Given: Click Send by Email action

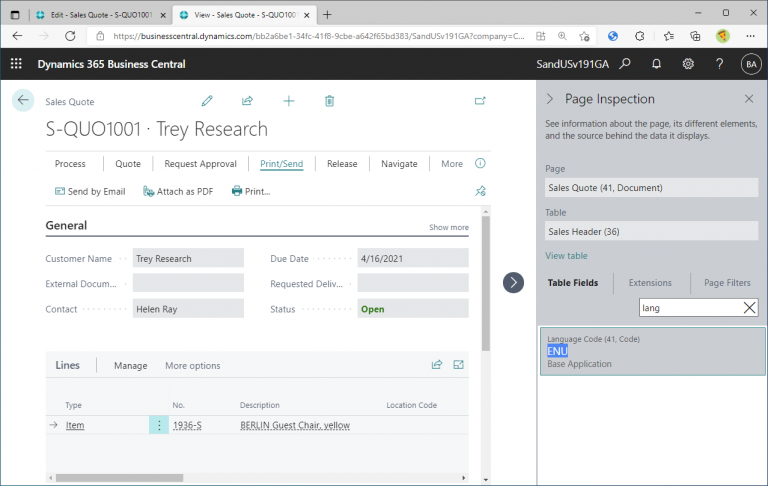Looking at the screenshot, I should pos(90,192).
